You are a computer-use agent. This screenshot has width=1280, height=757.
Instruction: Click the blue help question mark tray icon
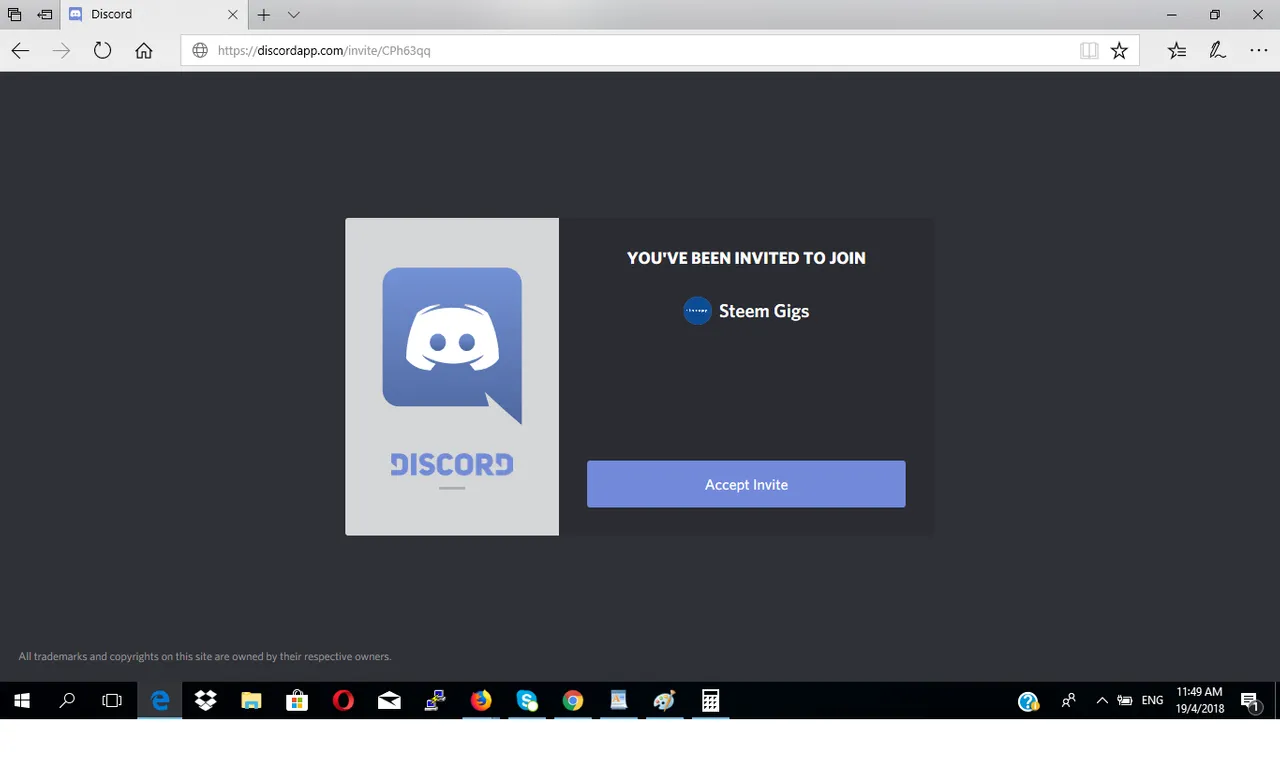click(1028, 701)
